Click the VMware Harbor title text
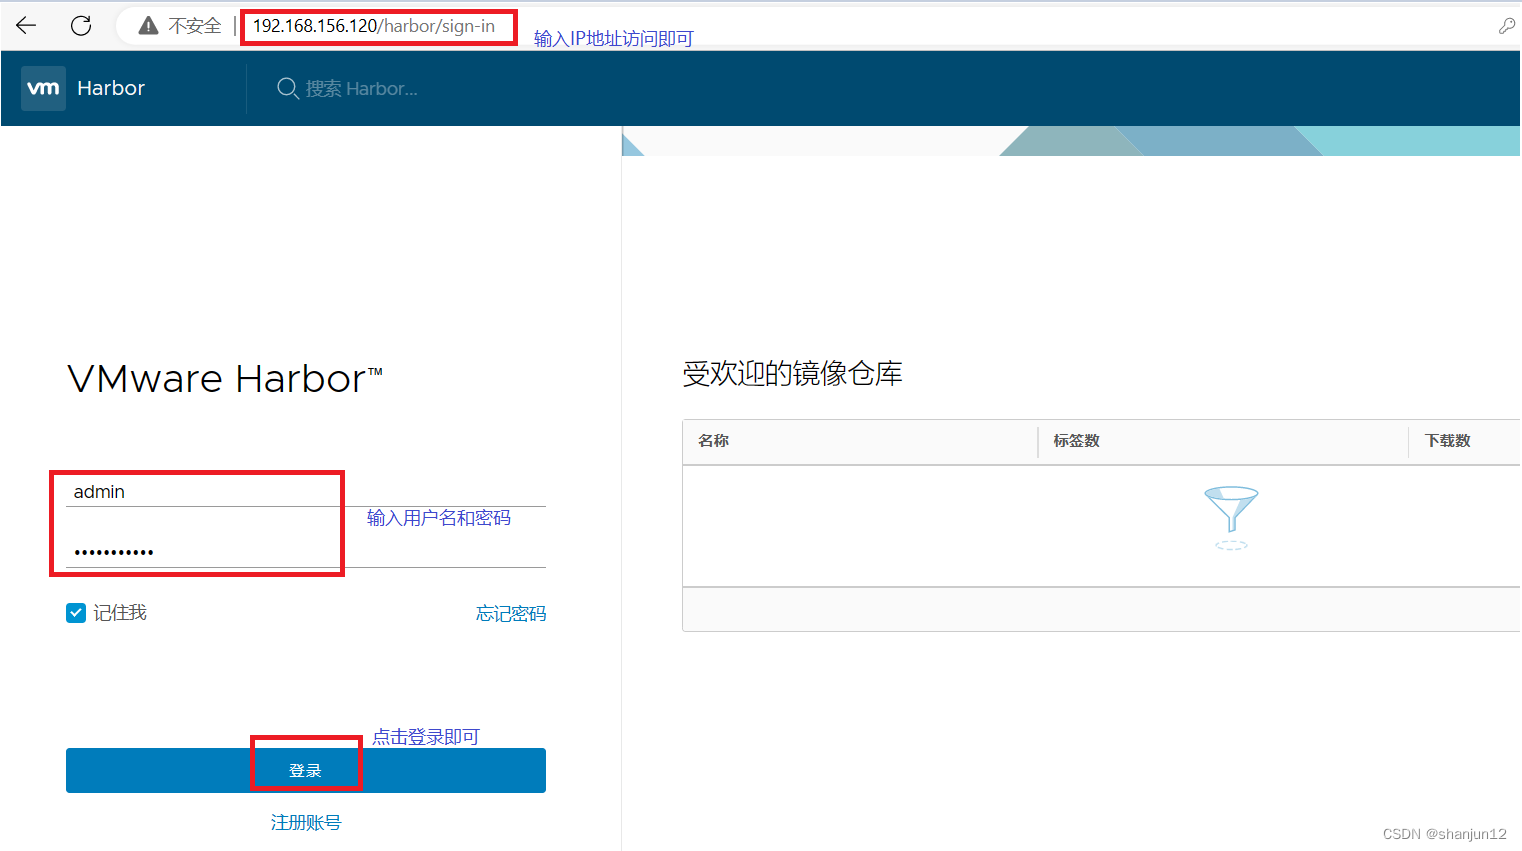The height and width of the screenshot is (851, 1522). (225, 379)
